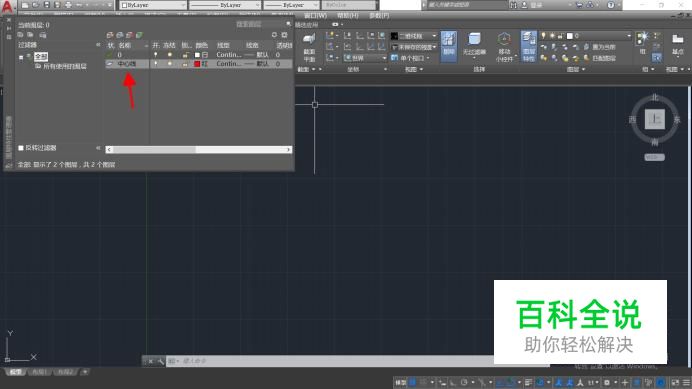This screenshot has width=692, height=389.
Task: Toggle lock icon for 中心线 layer
Action: [x=185, y=64]
